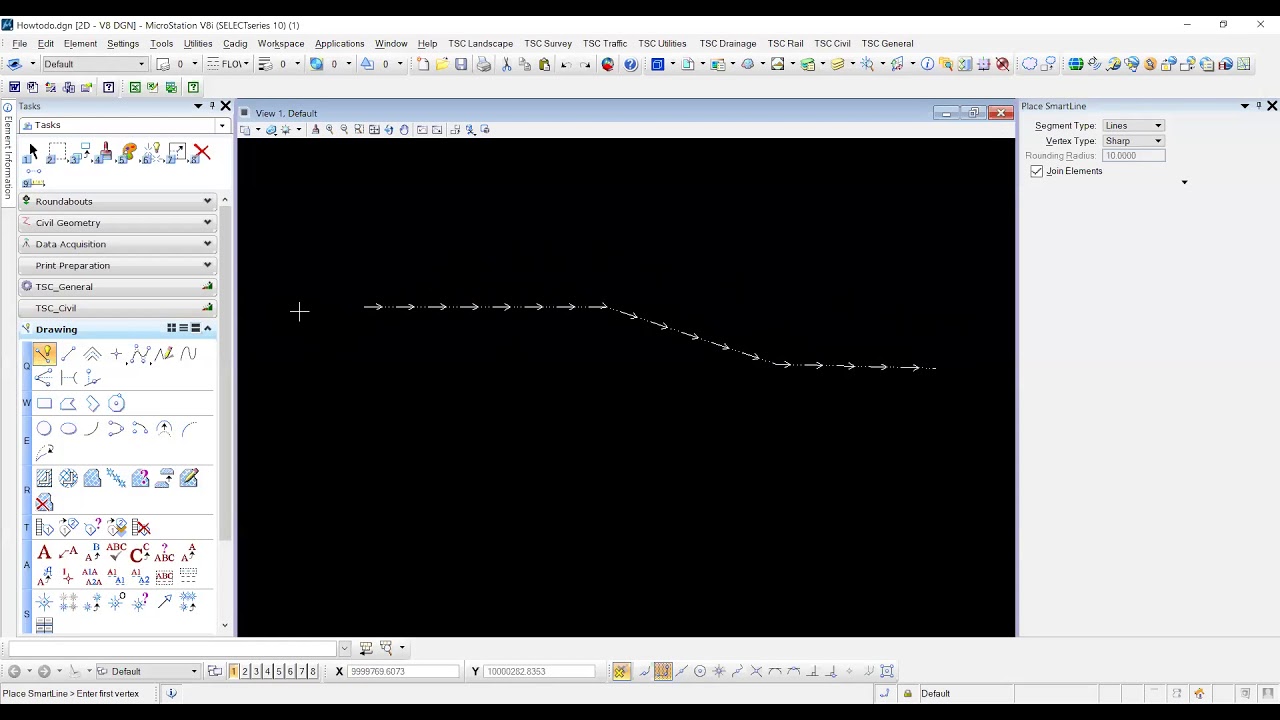Select the Element Selection arrow tool
Screen dimensions: 1280x720
point(33,152)
